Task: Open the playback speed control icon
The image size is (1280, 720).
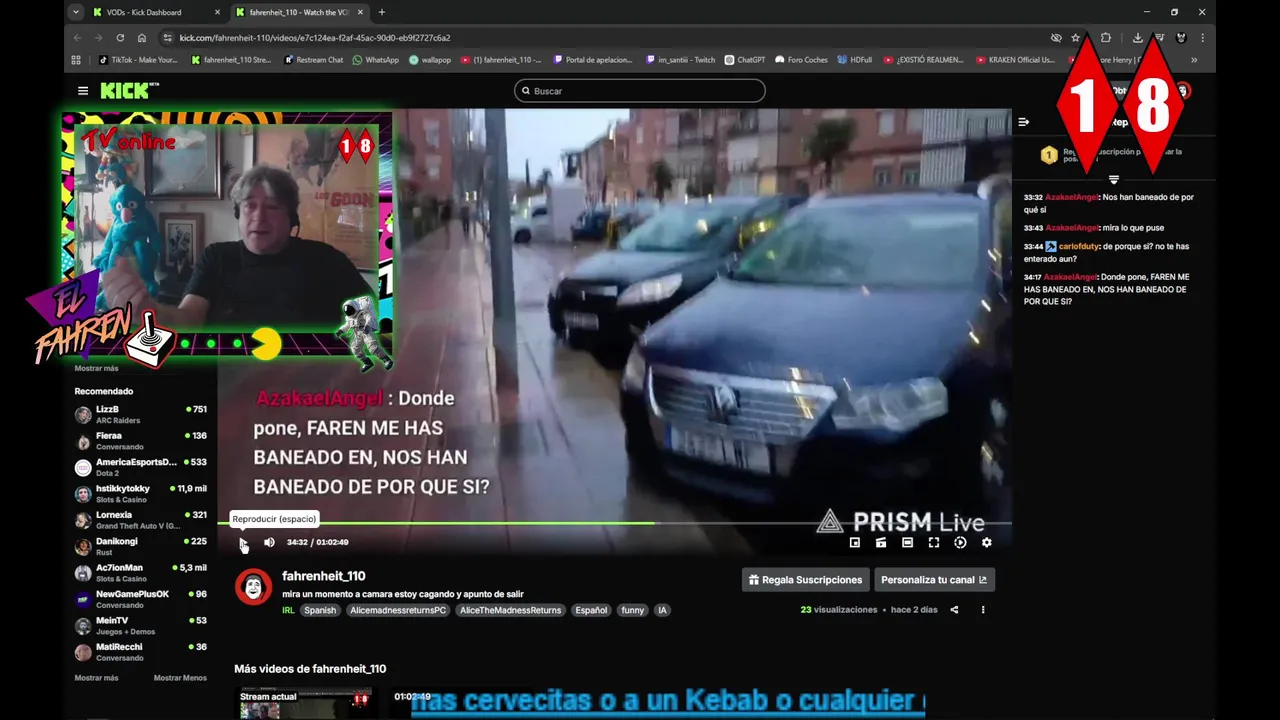Action: pos(960,542)
